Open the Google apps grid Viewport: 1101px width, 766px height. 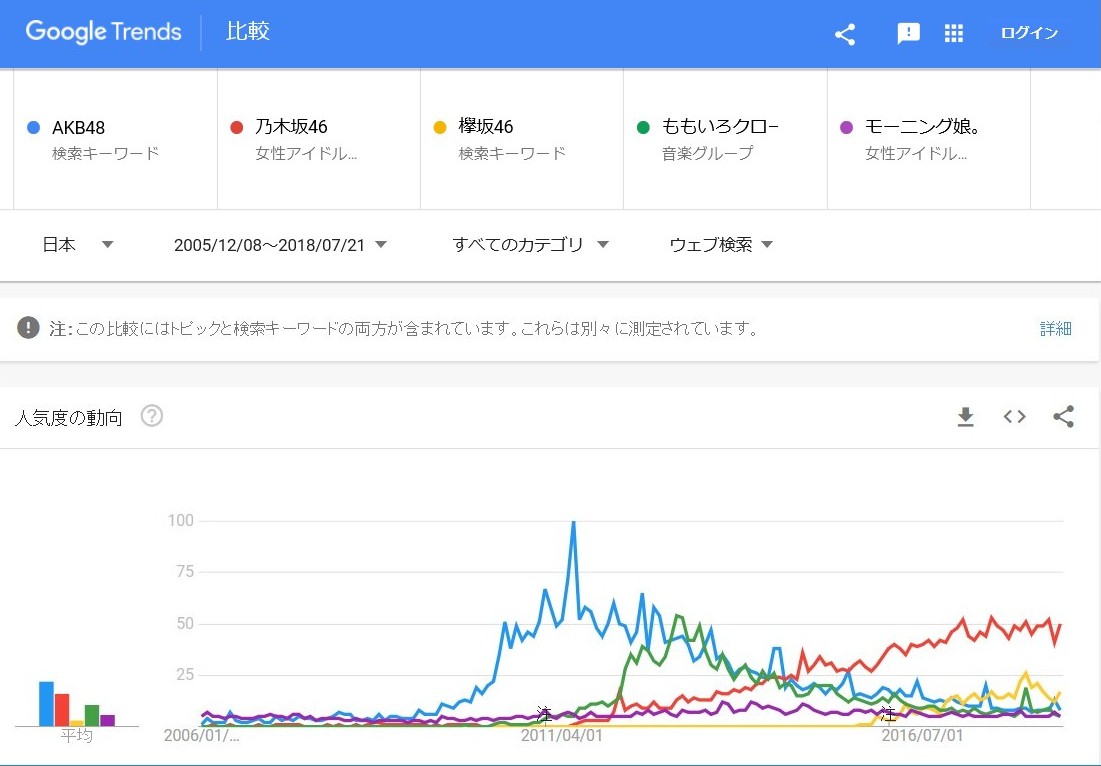pos(954,34)
